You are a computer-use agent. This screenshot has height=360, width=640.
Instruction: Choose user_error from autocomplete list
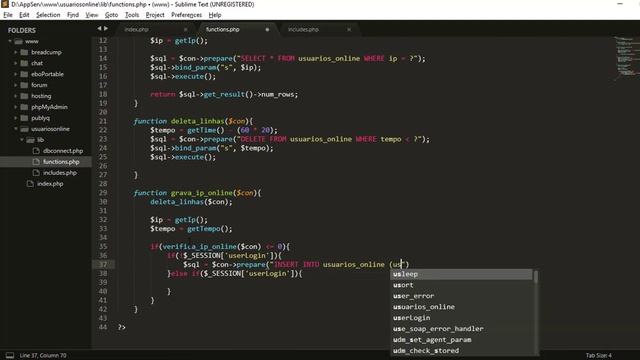pos(462,296)
